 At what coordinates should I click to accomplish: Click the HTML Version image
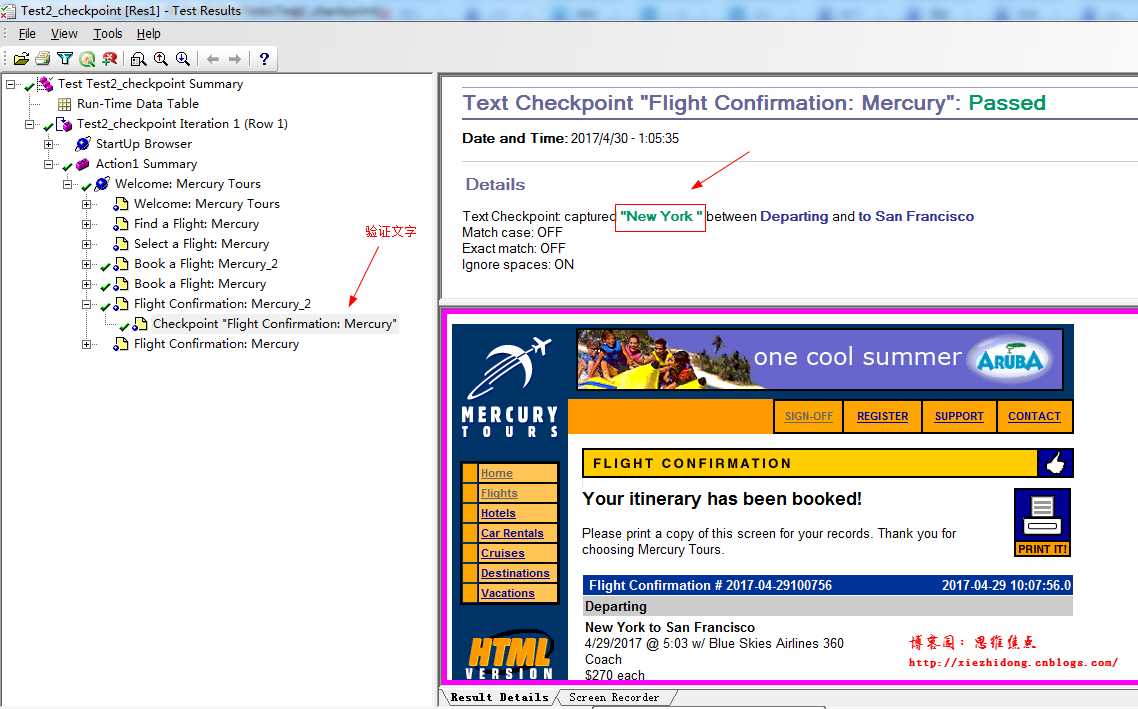point(509,655)
